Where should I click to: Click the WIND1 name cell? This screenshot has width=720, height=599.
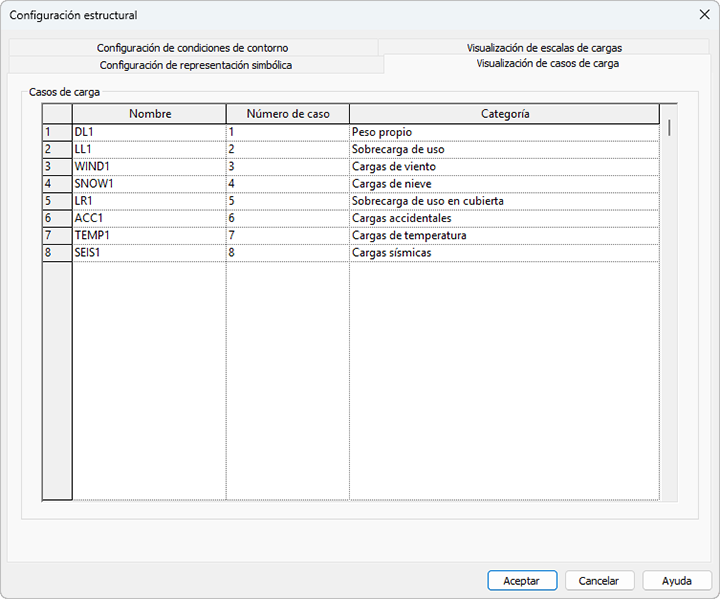coord(150,167)
